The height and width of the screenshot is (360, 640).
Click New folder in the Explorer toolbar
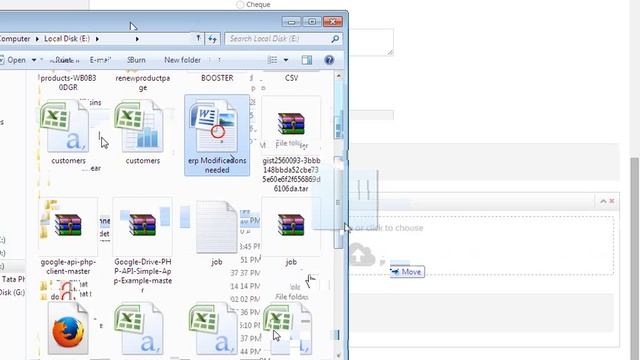pyautogui.click(x=182, y=60)
